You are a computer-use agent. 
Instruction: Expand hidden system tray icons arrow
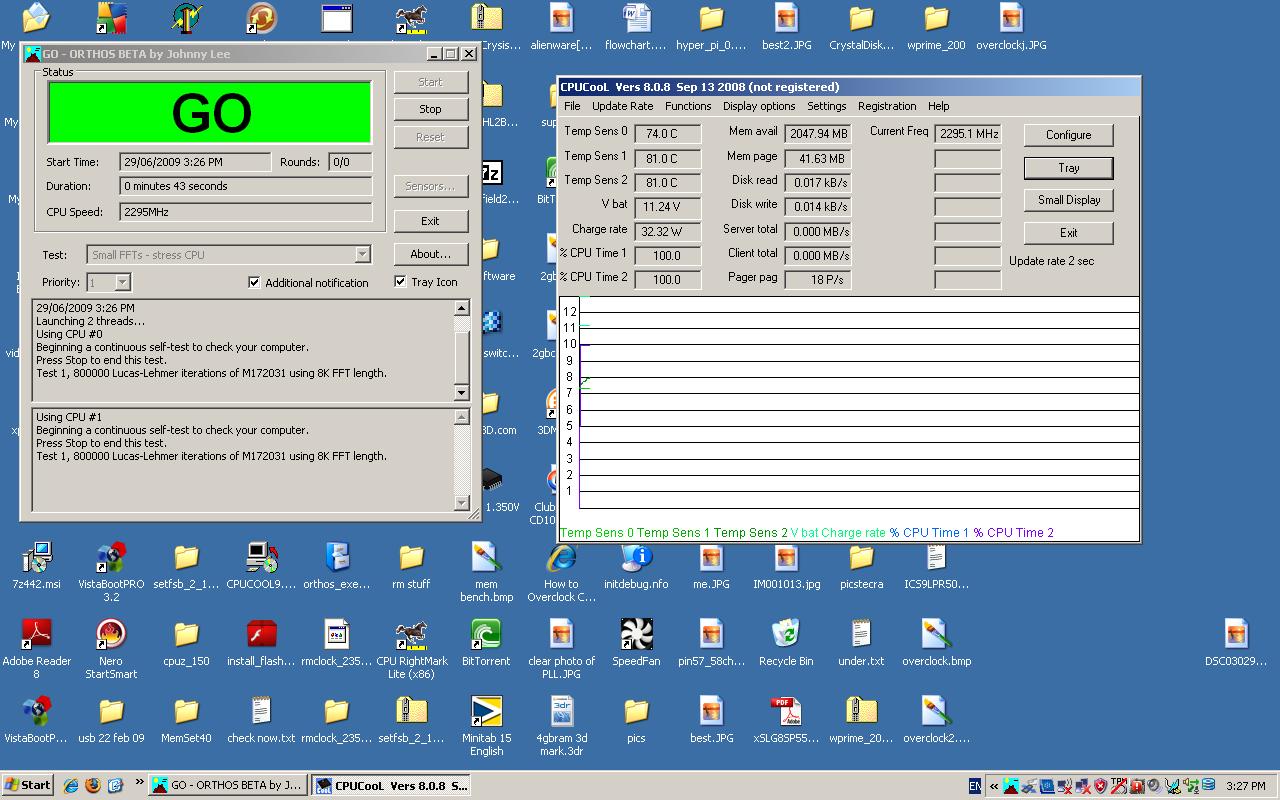point(993,786)
